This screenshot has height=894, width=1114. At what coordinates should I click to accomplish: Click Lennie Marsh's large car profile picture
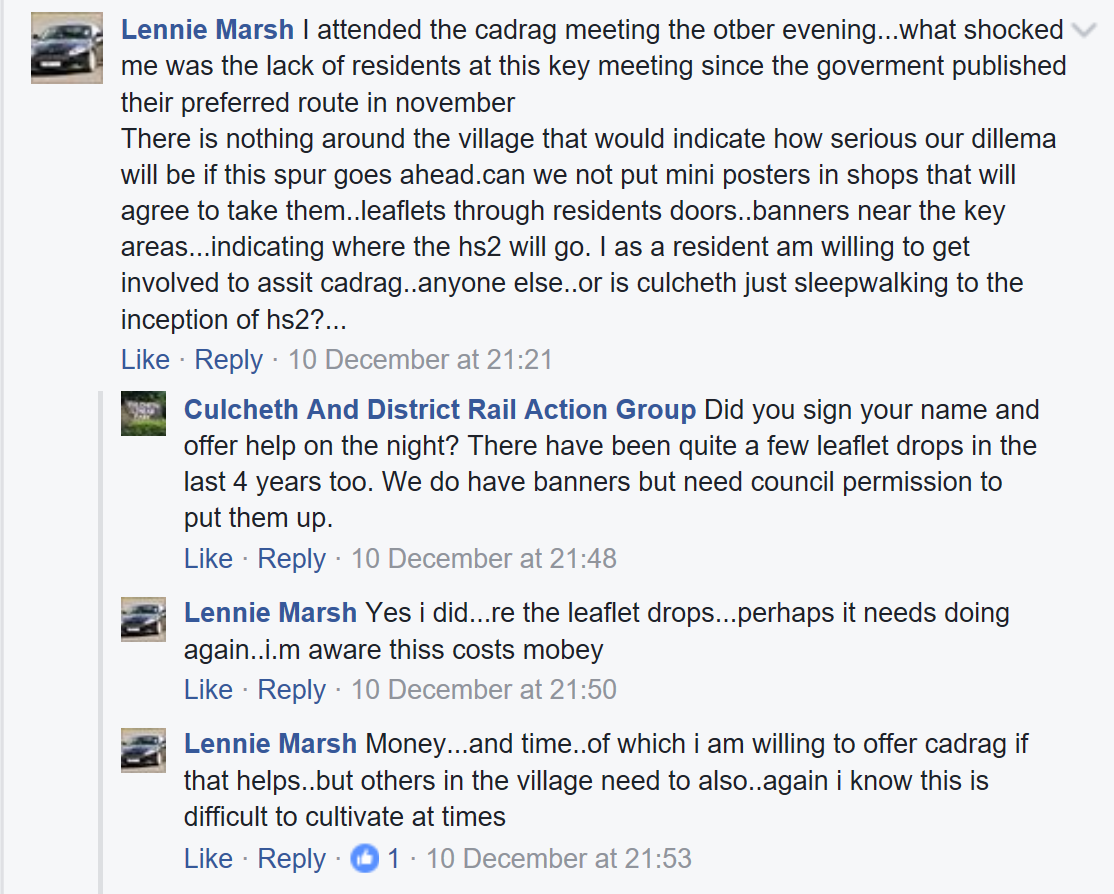point(67,47)
